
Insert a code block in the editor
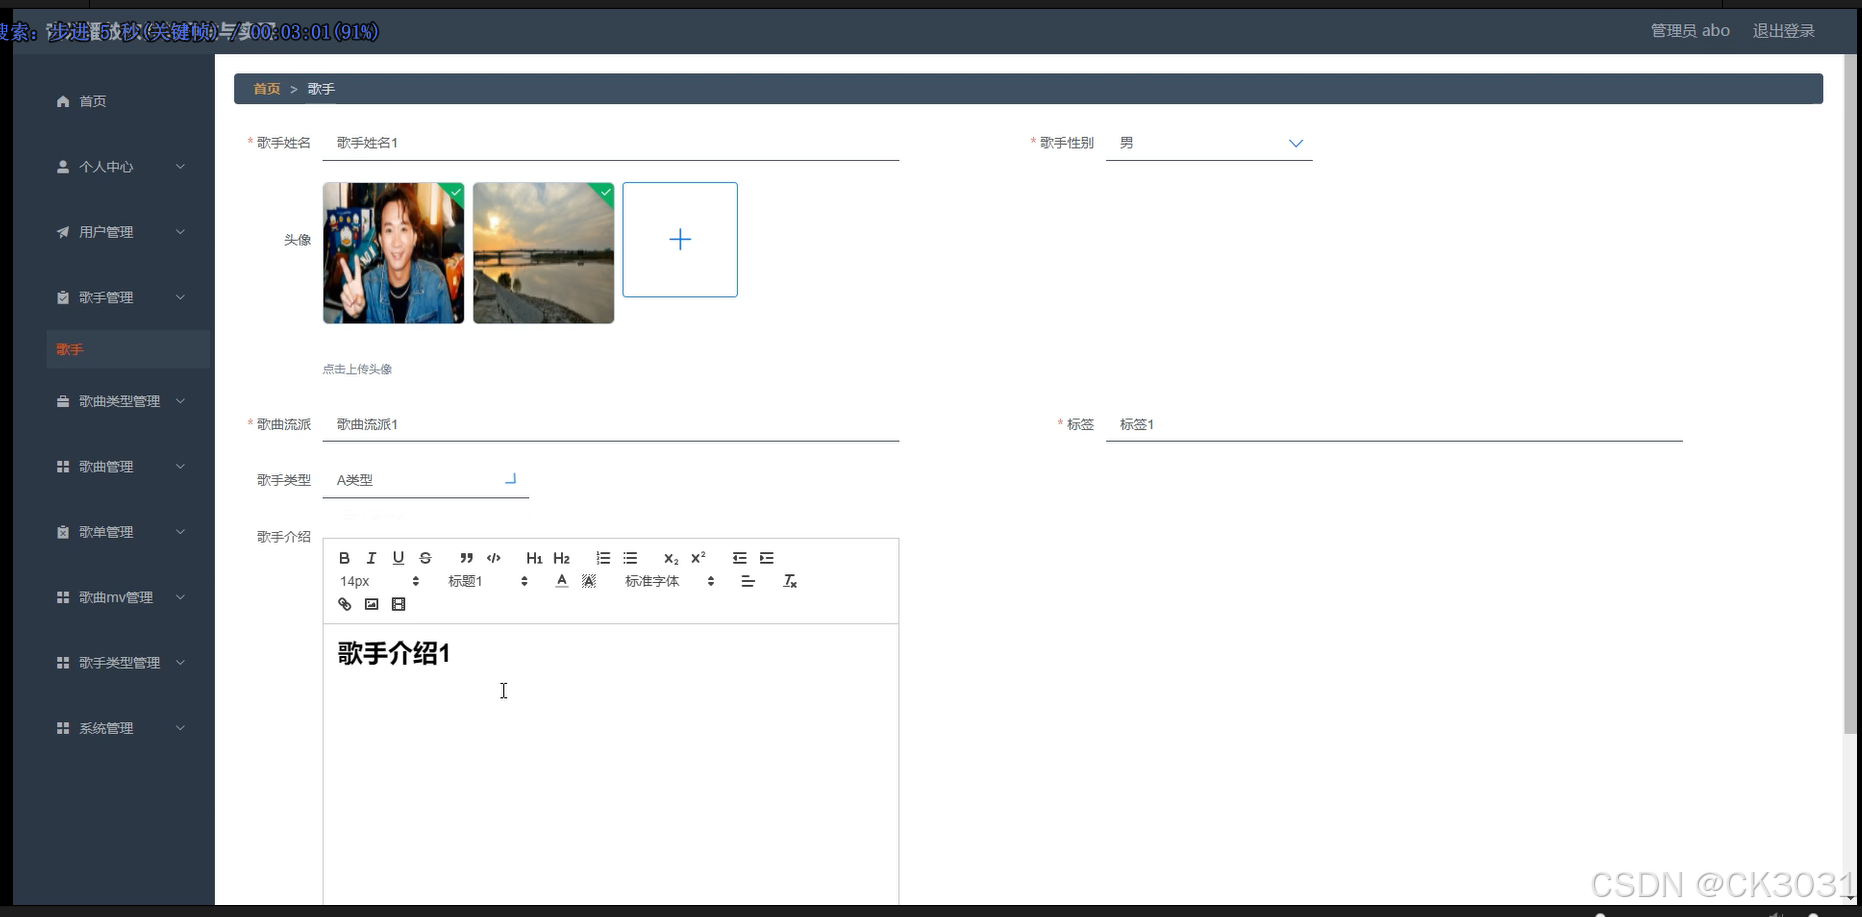493,558
